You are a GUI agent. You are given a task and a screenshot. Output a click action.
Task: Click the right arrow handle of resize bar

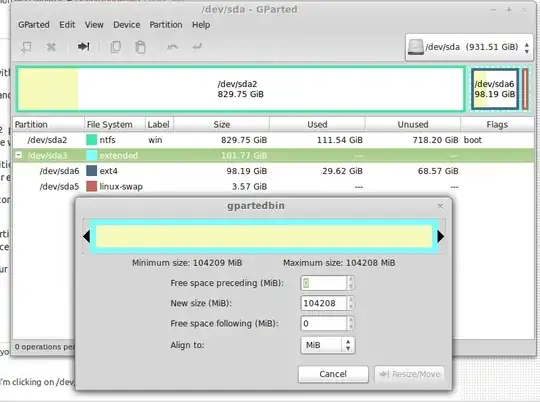pos(440,237)
